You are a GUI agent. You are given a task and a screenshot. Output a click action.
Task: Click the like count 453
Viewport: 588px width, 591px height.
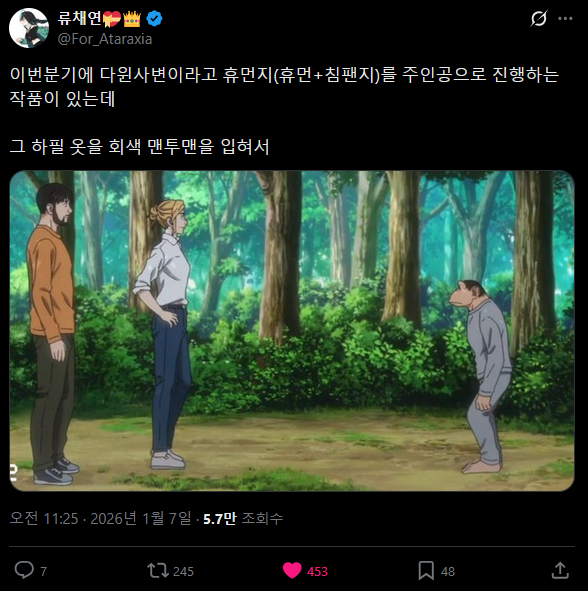(317, 572)
